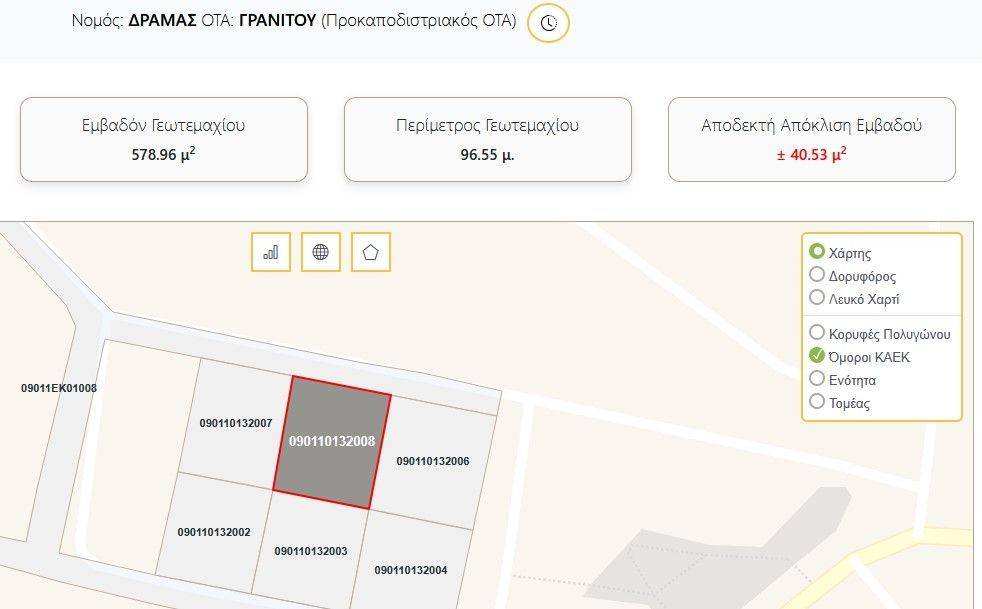The height and width of the screenshot is (609, 982).
Task: Select parcel 090110132002 on map
Action: (x=214, y=533)
